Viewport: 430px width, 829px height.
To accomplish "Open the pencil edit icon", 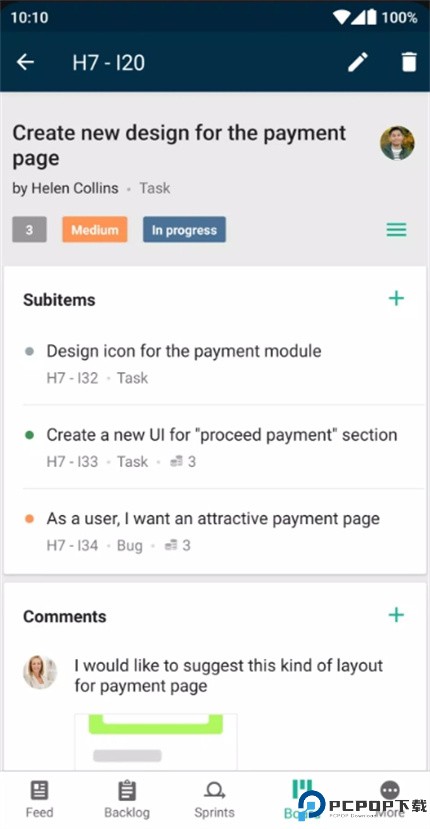I will [x=358, y=62].
